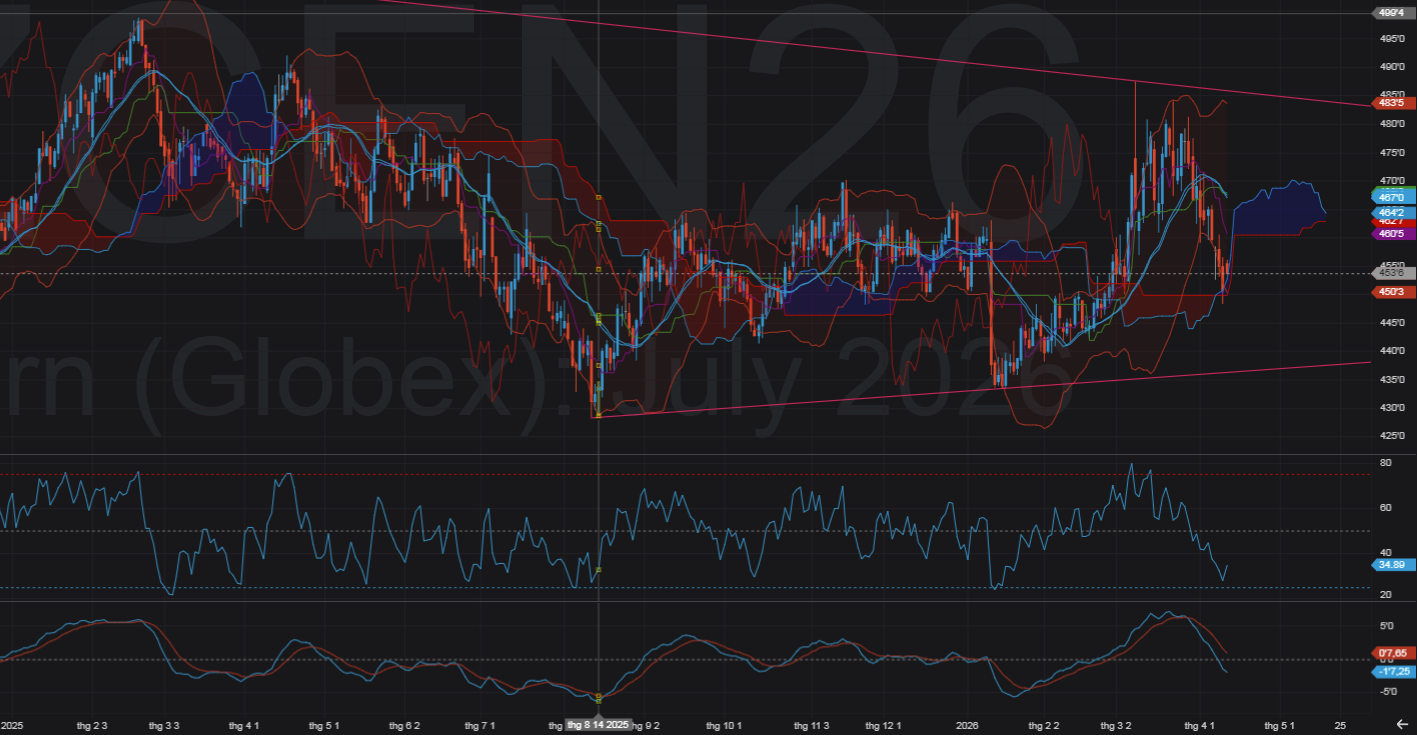Image resolution: width=1417 pixels, height=735 pixels.
Task: Click the 80 level on RSI axis
Action: click(1386, 463)
